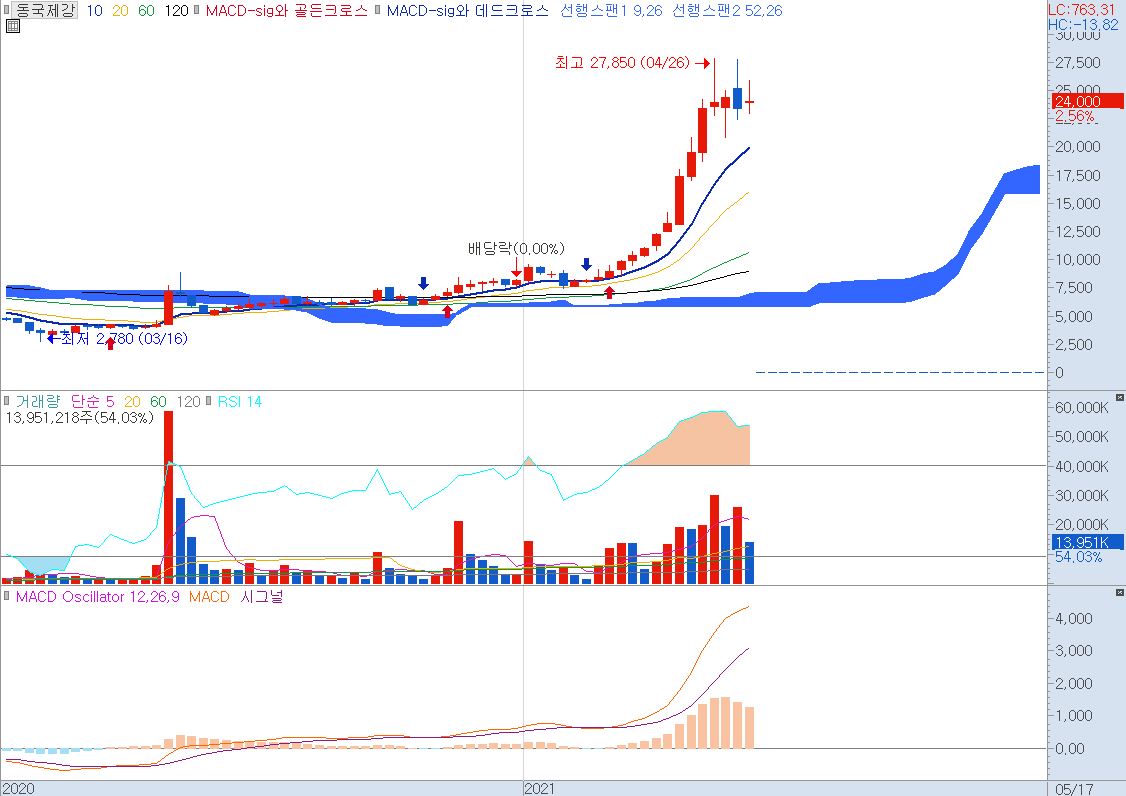Click the marker square before RSI 14
1126x796 pixels.
(209, 401)
